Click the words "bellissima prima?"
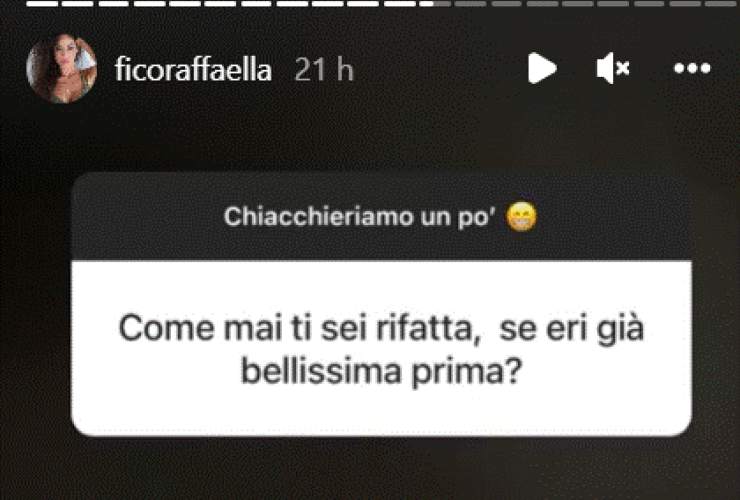The height and width of the screenshot is (500, 740). click(x=381, y=372)
